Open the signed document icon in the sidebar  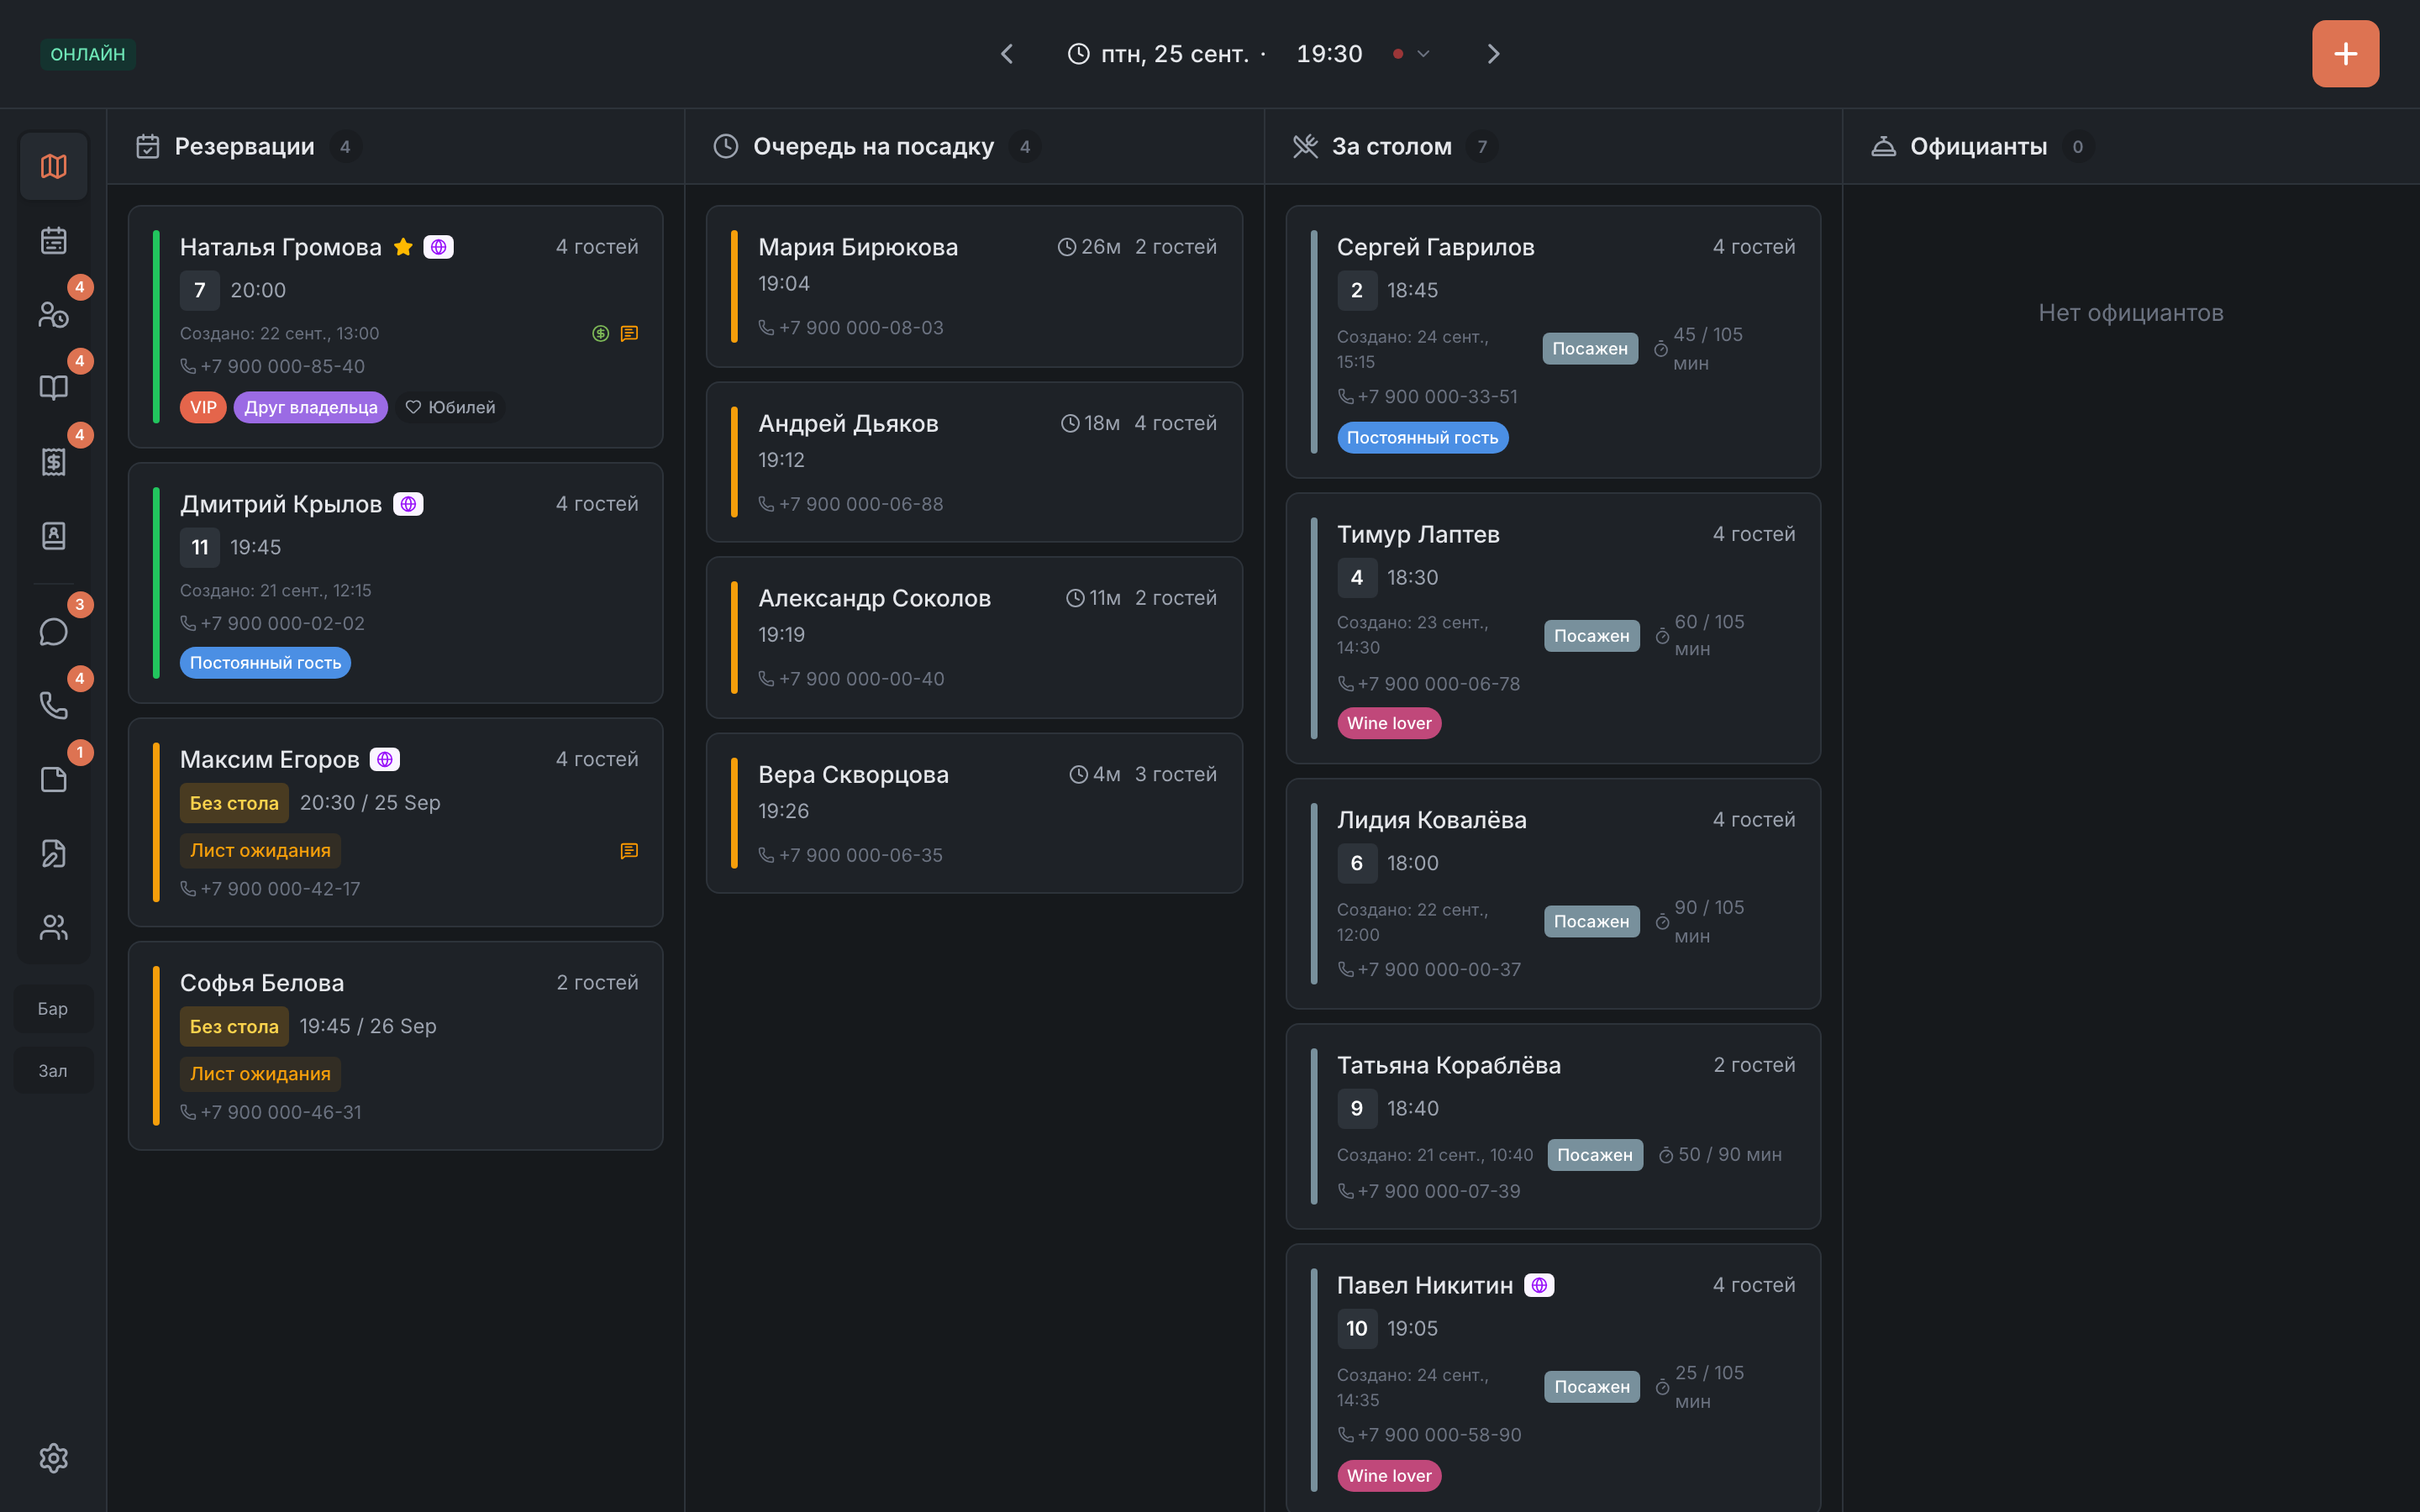coord(53,854)
